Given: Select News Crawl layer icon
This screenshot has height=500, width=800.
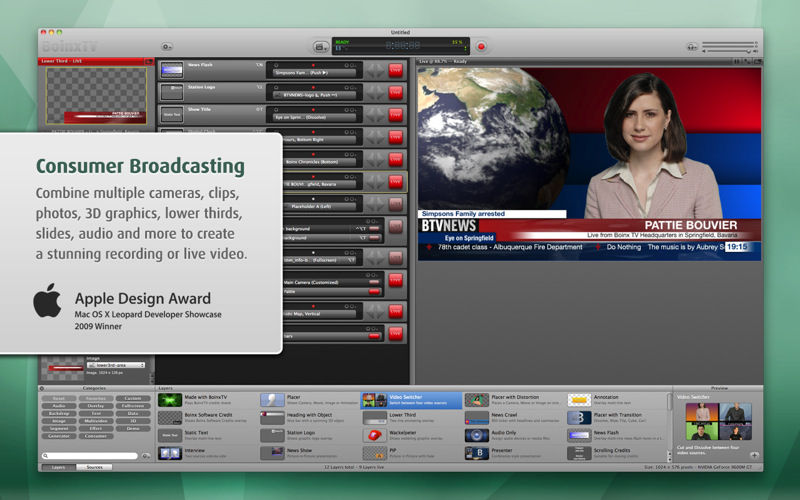Looking at the screenshot, I should pyautogui.click(x=477, y=418).
